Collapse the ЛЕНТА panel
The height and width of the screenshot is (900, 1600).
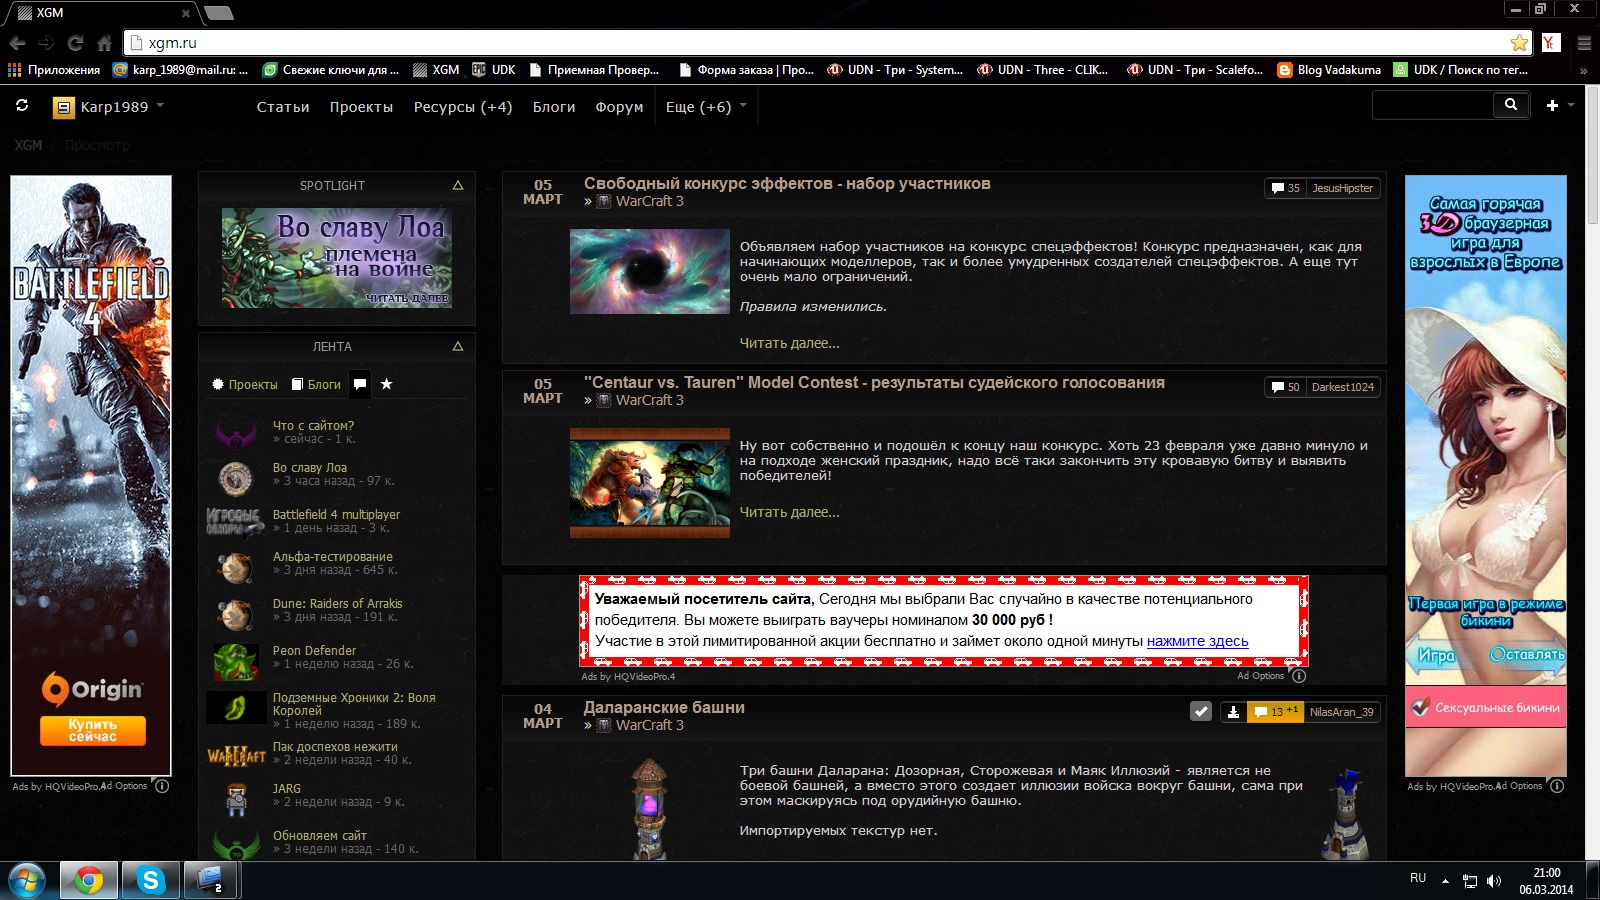click(x=458, y=346)
